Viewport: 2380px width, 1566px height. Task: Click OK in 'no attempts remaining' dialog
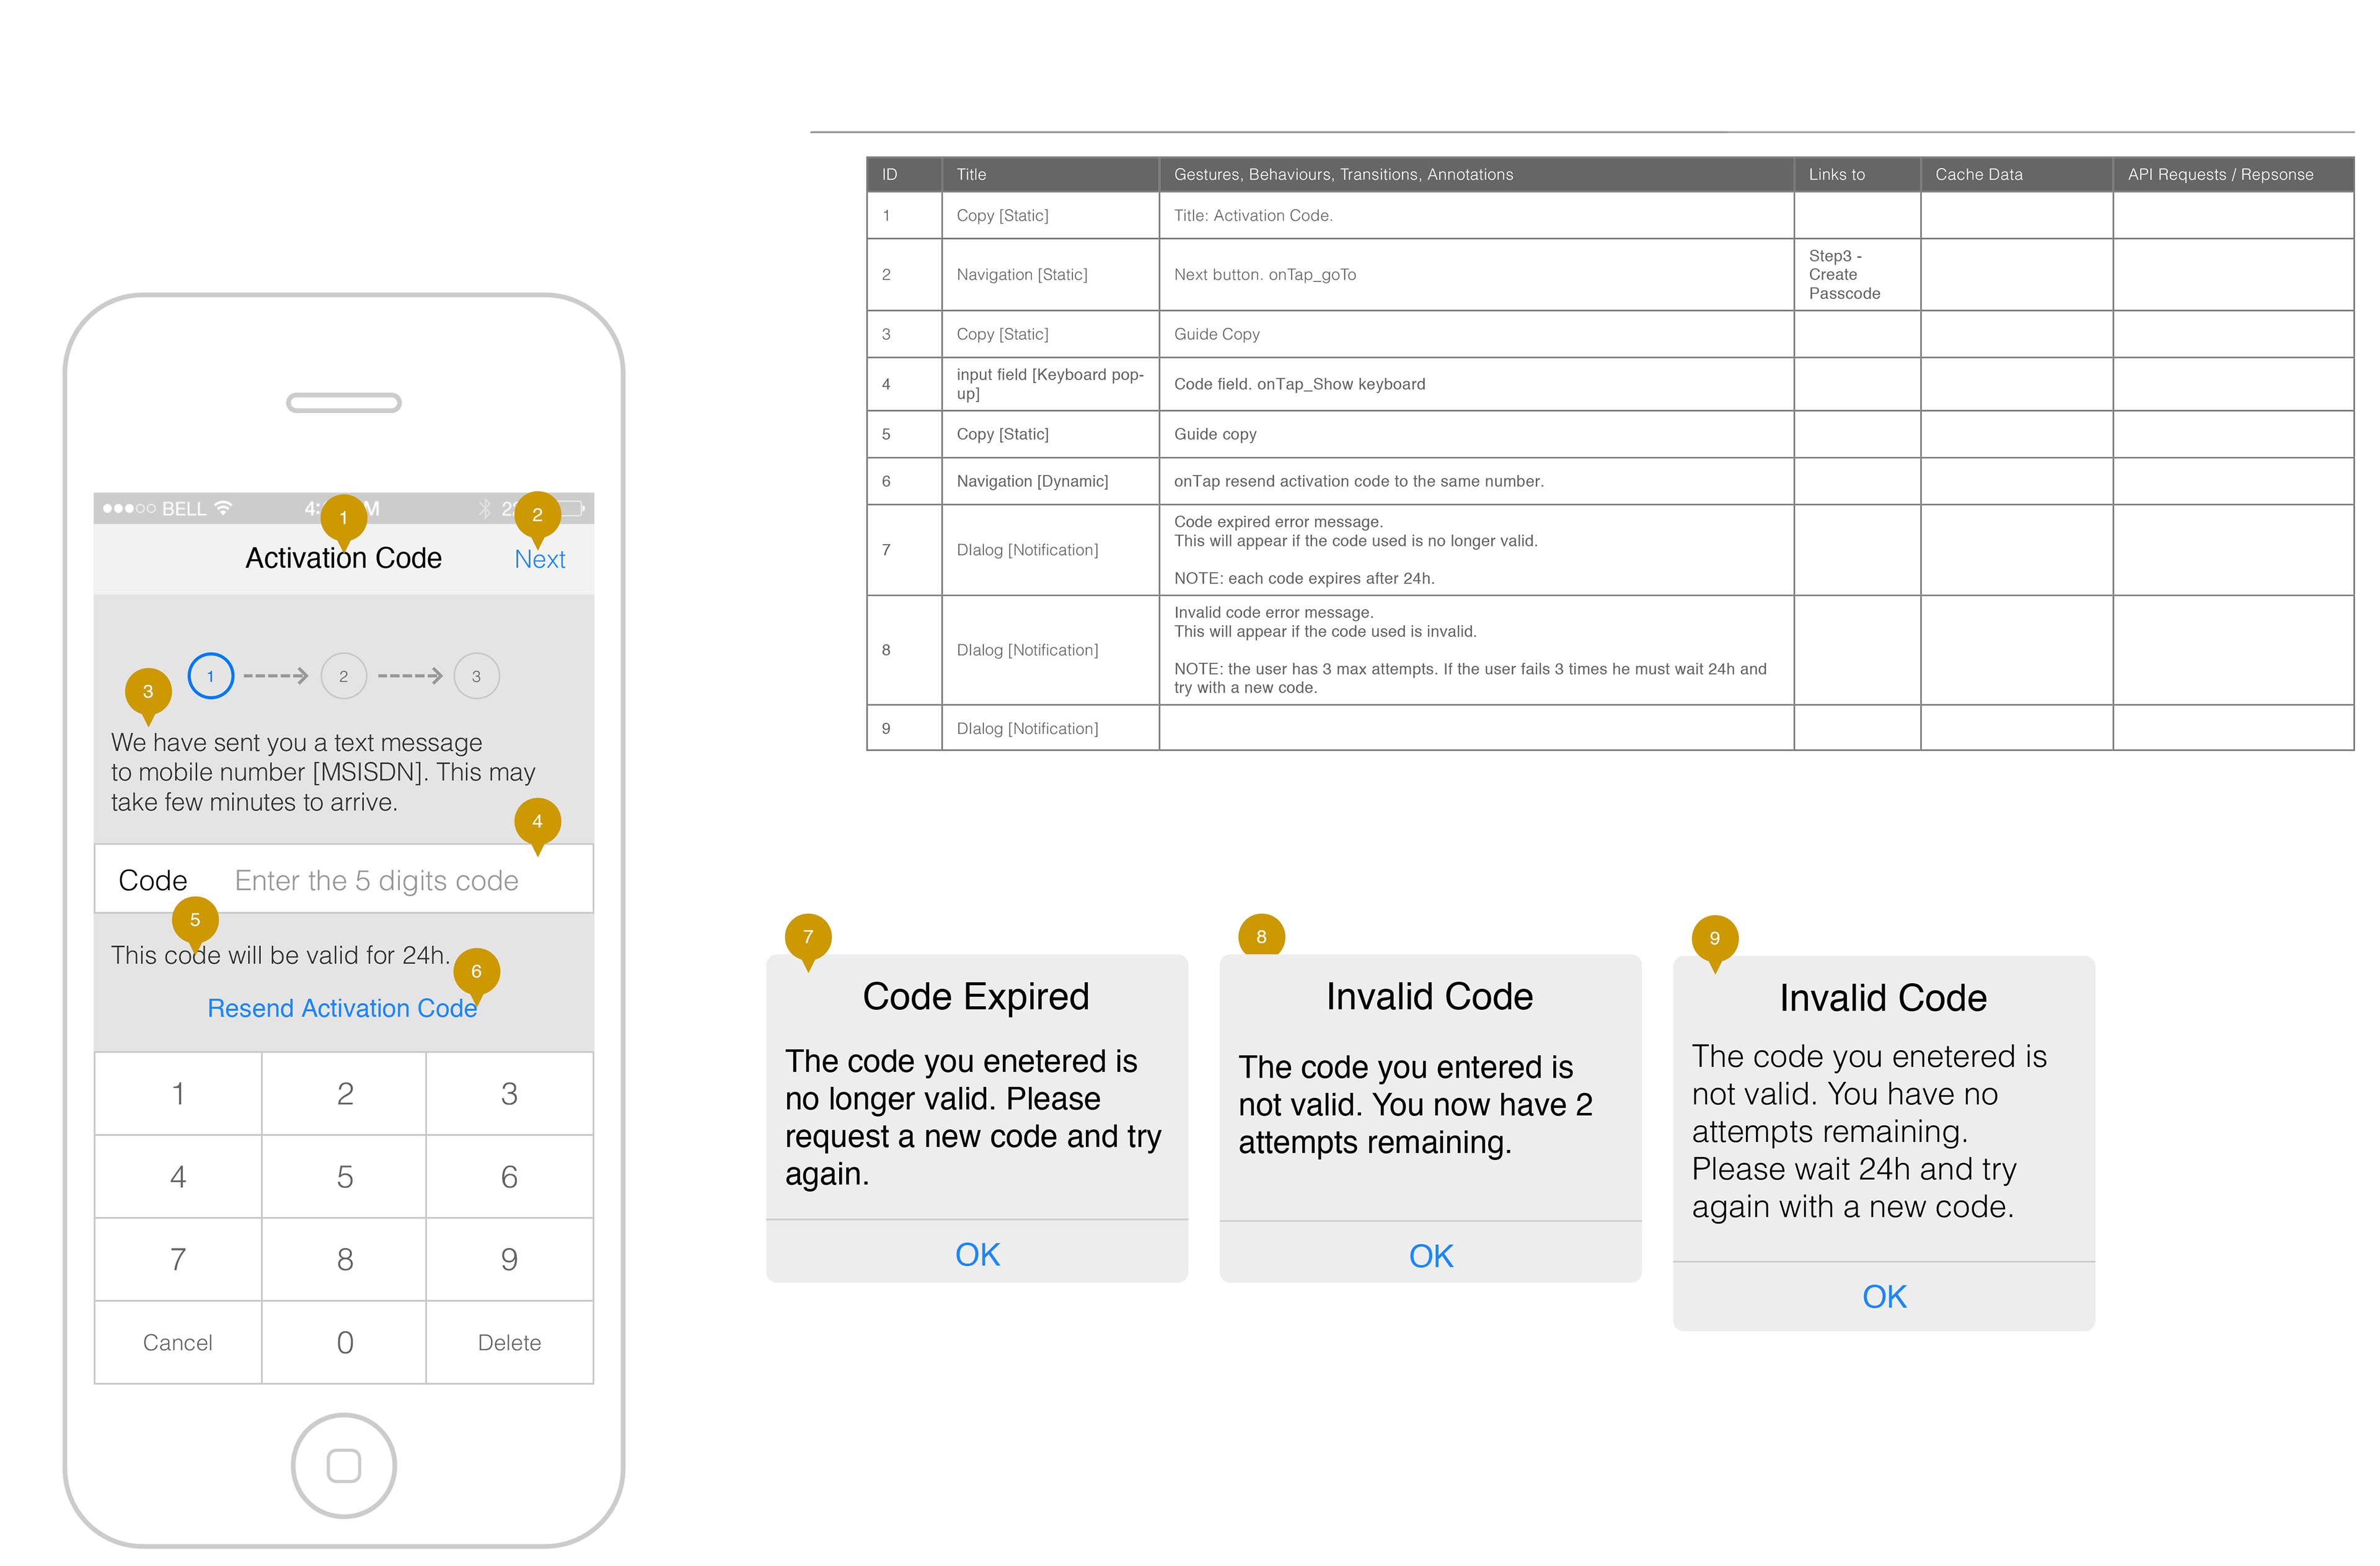(x=1884, y=1296)
